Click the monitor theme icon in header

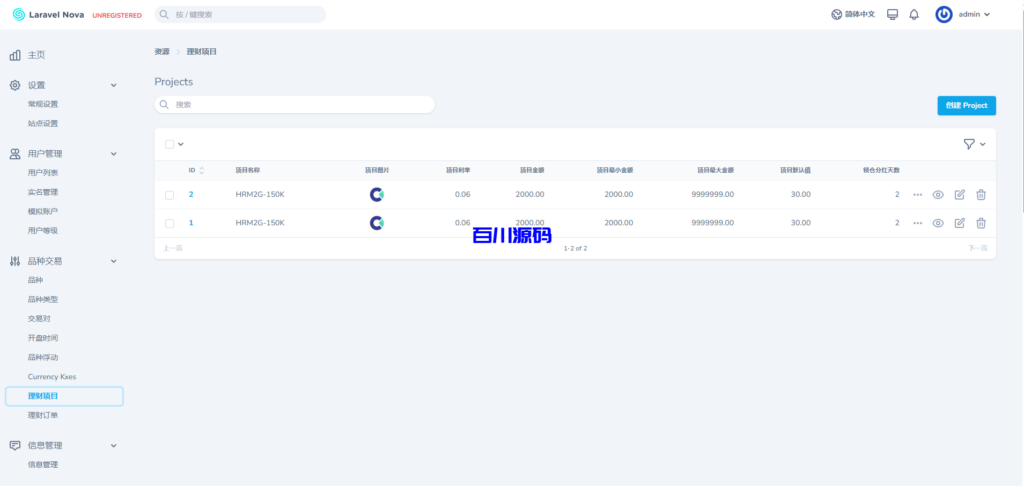pyautogui.click(x=892, y=15)
